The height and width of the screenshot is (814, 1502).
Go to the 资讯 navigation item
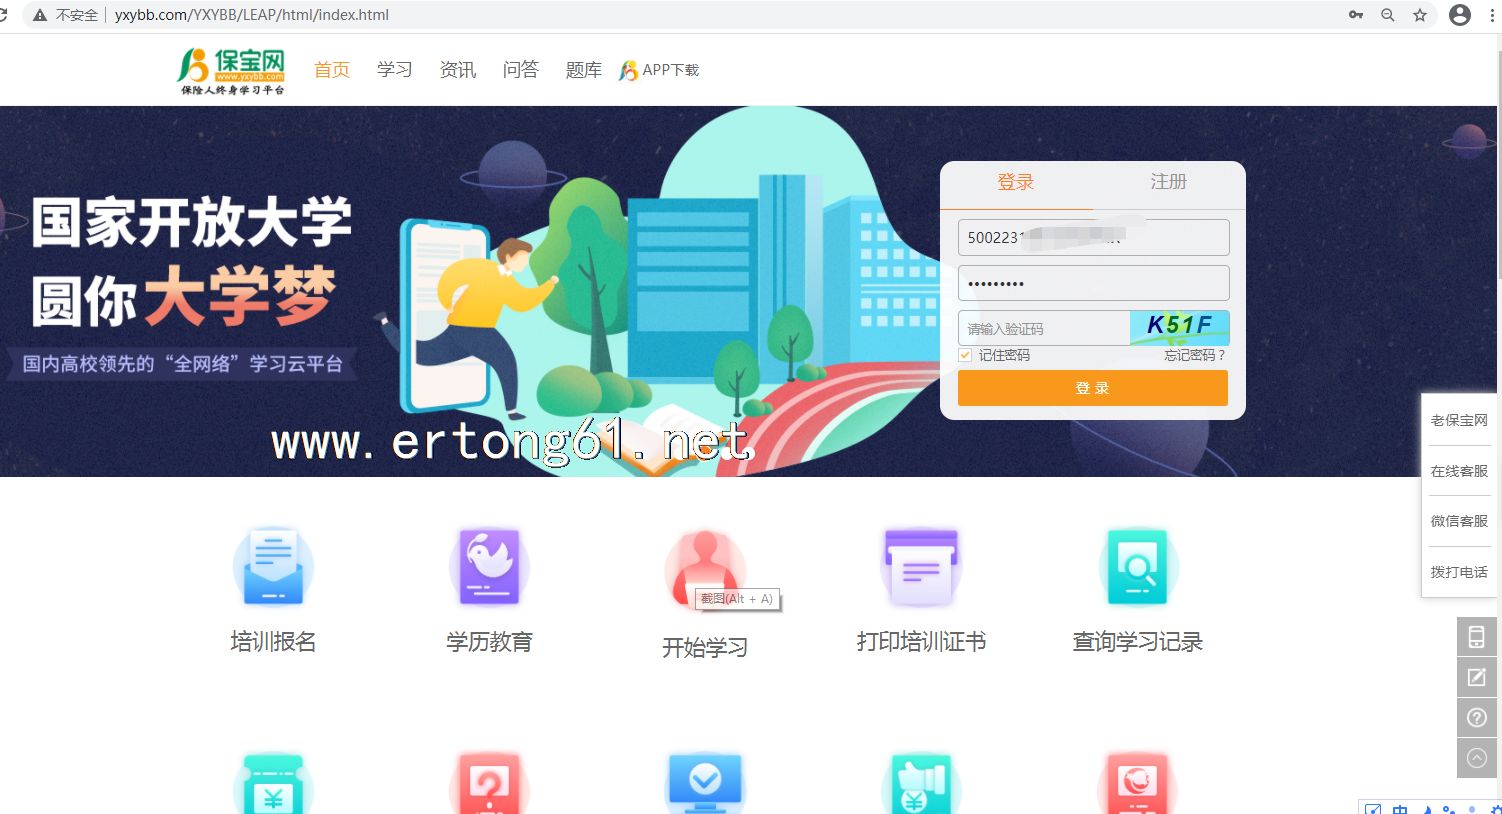457,70
